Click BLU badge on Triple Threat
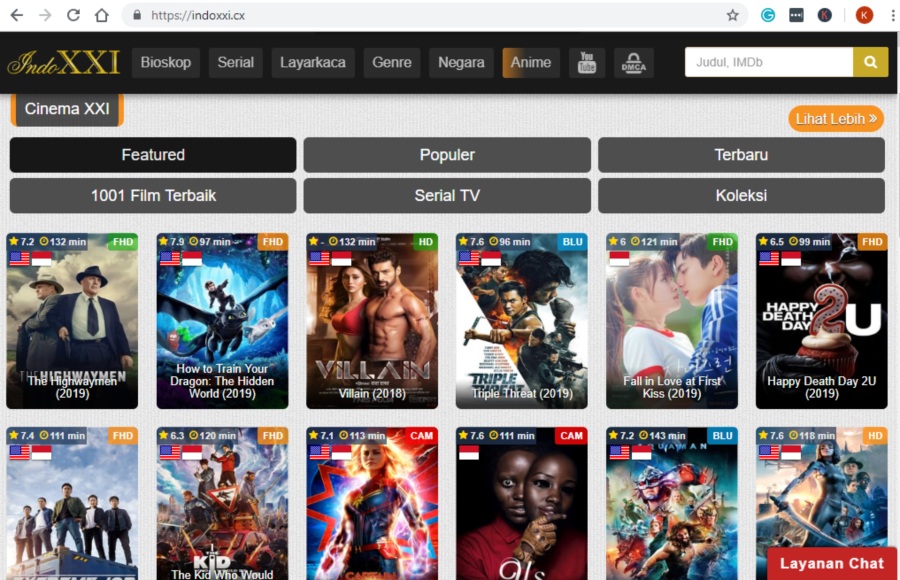 point(572,242)
